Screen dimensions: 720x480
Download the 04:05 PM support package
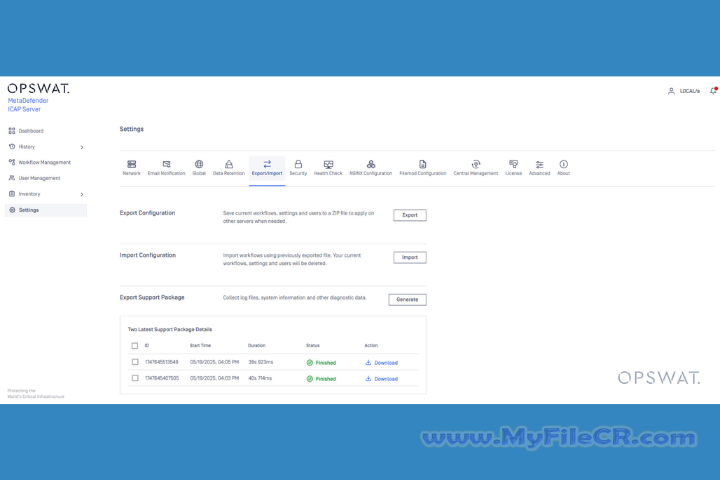pyautogui.click(x=381, y=363)
